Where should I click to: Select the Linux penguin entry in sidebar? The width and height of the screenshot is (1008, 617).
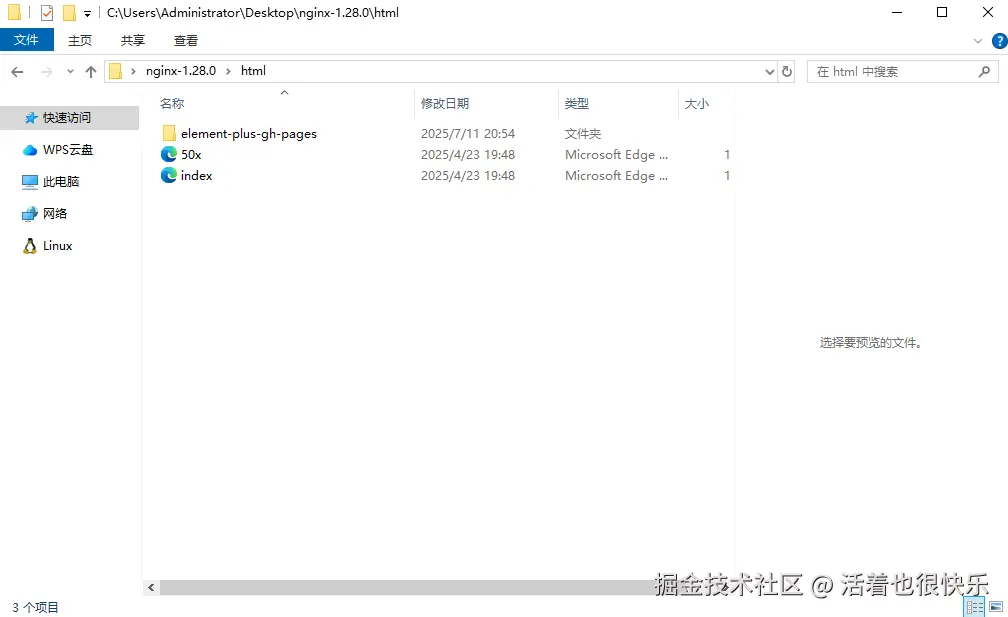tap(58, 245)
